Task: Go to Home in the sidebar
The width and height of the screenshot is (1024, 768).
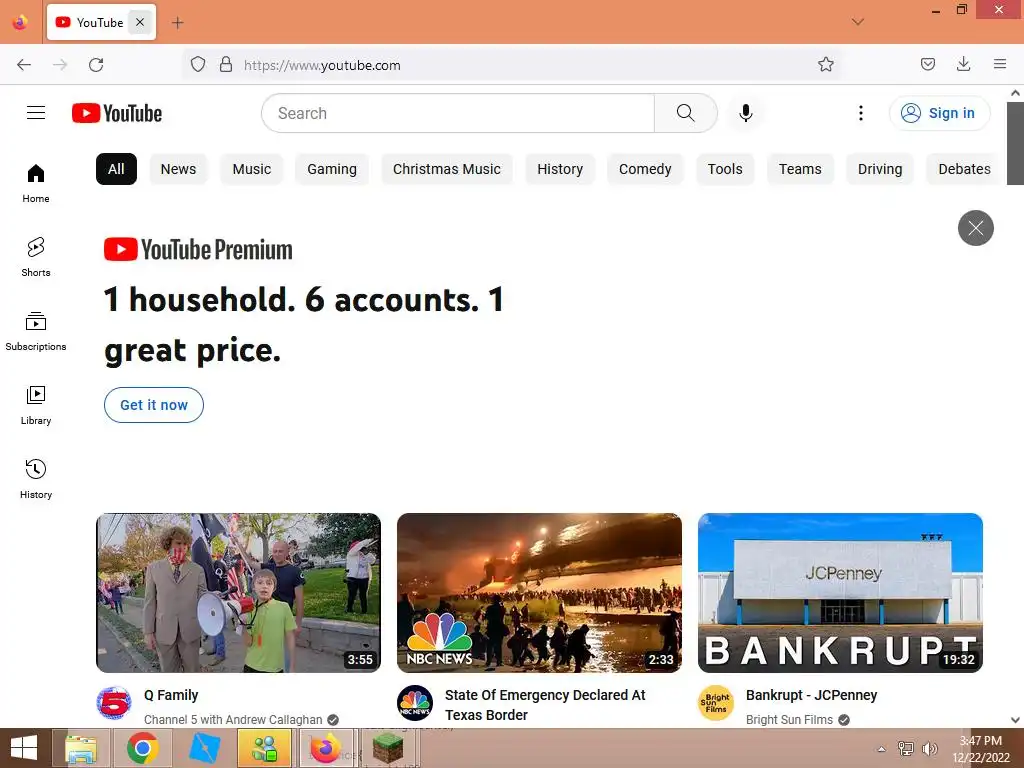Action: click(36, 184)
